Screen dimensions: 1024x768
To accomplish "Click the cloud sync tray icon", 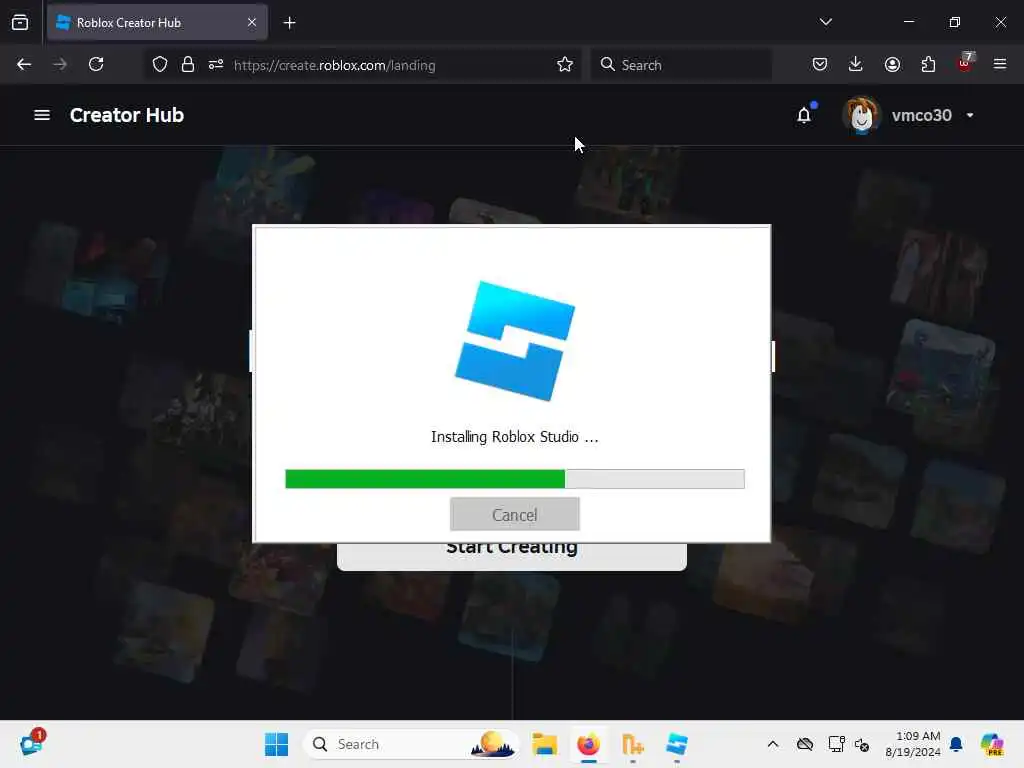I will point(805,744).
